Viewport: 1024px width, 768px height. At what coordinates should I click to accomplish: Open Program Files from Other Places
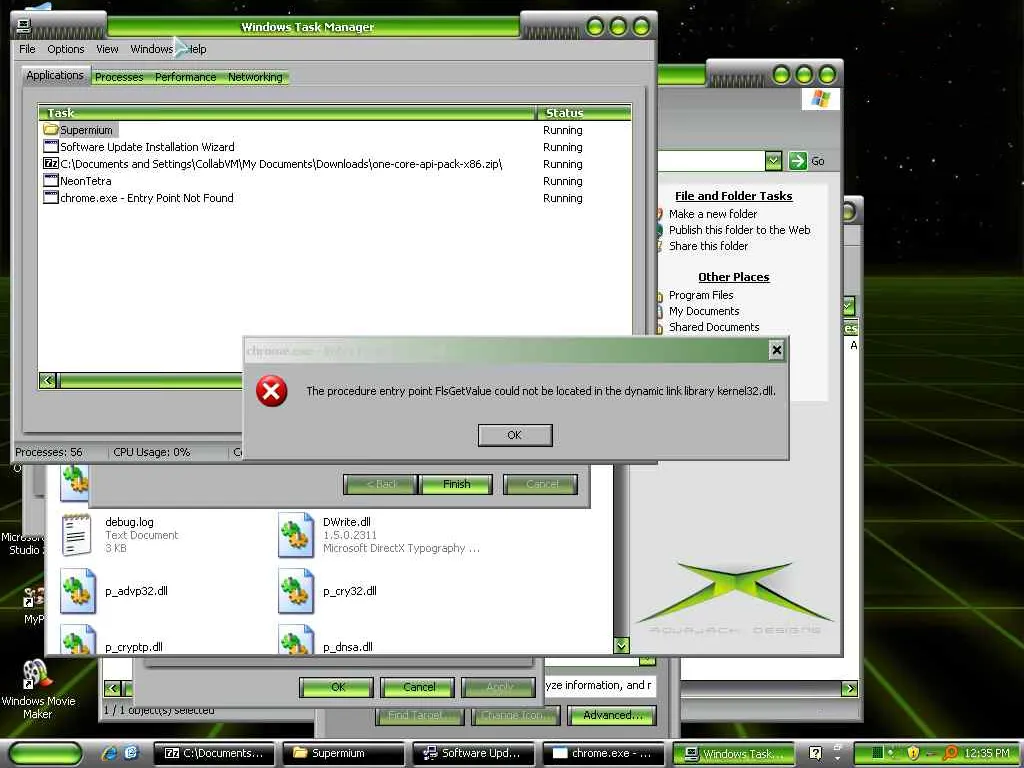point(701,295)
